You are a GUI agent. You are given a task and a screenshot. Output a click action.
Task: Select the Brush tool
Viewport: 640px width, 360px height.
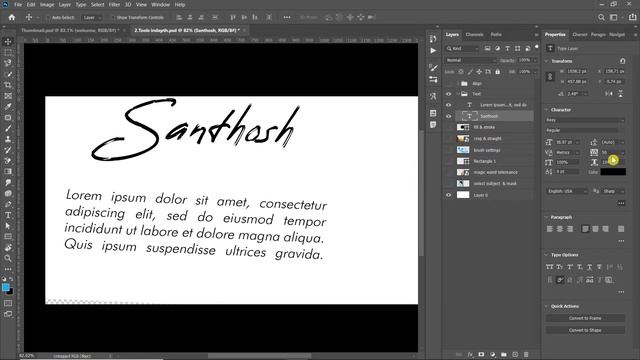(8, 128)
